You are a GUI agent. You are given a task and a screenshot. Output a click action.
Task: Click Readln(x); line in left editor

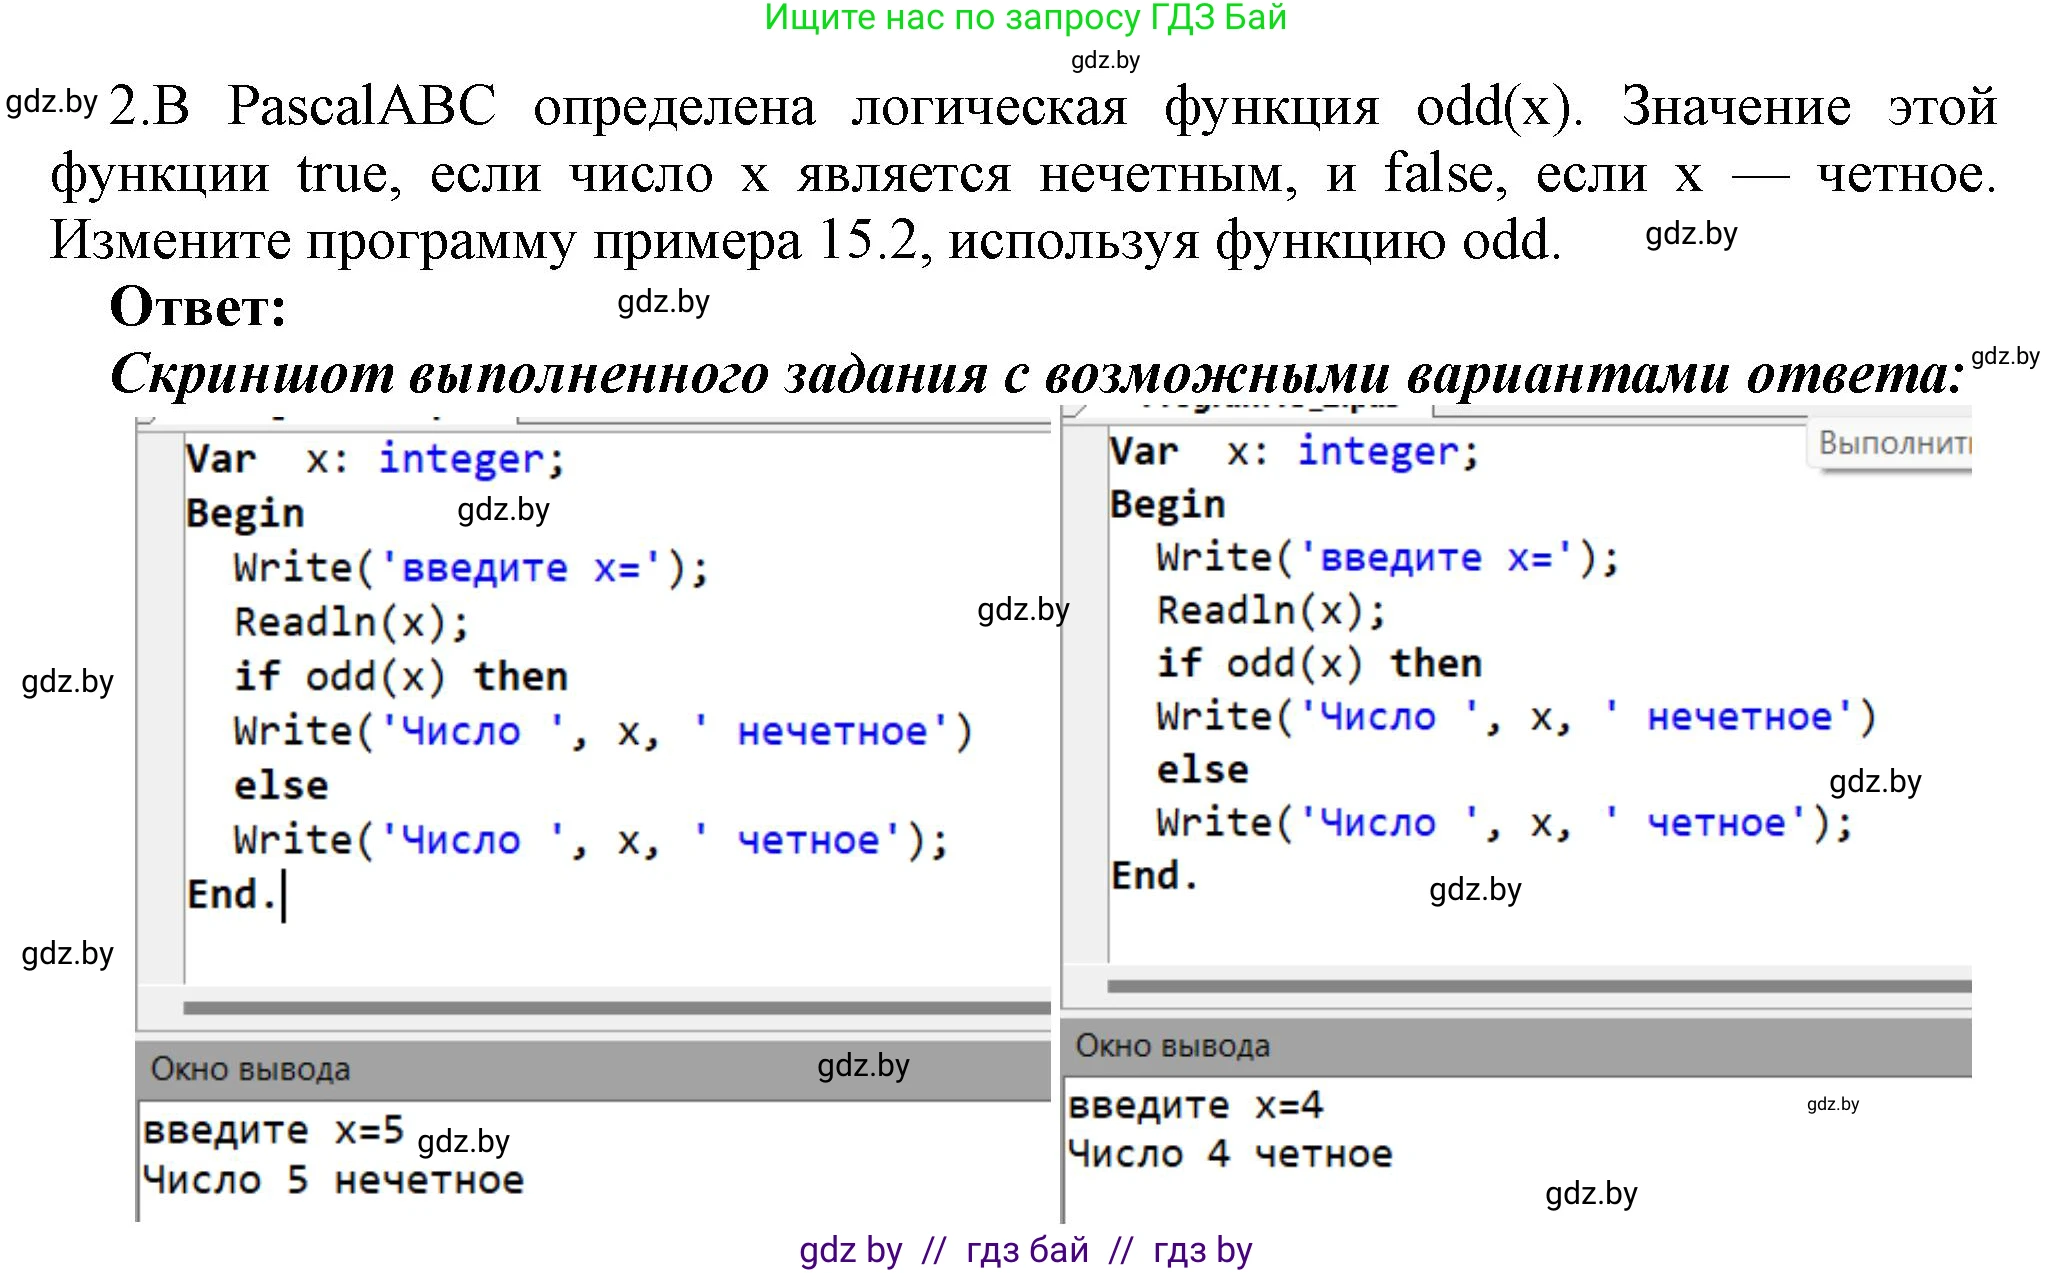point(351,623)
